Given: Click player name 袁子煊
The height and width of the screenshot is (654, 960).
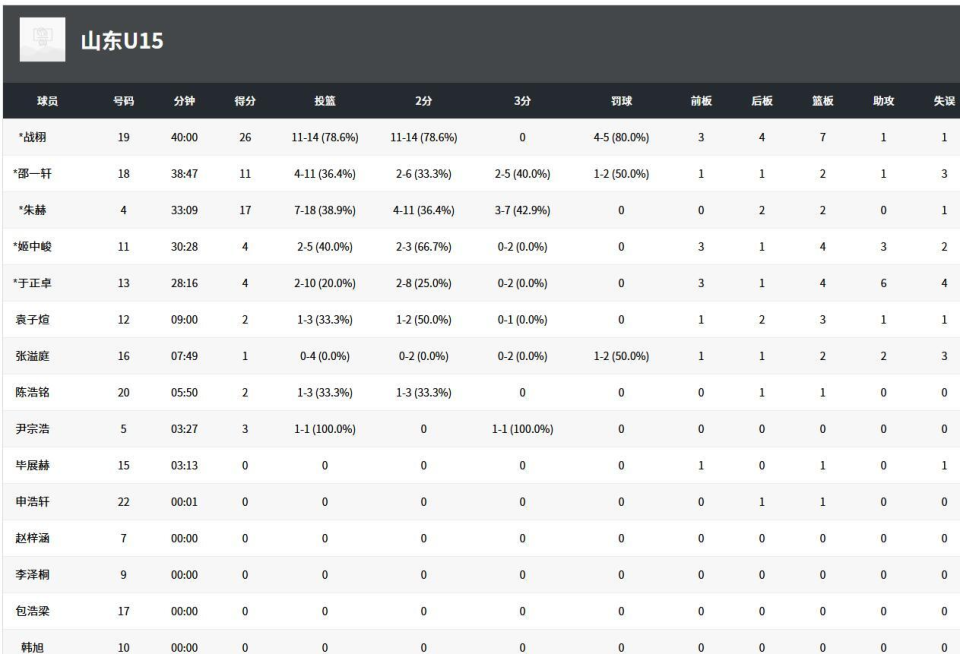Looking at the screenshot, I should pos(33,320).
